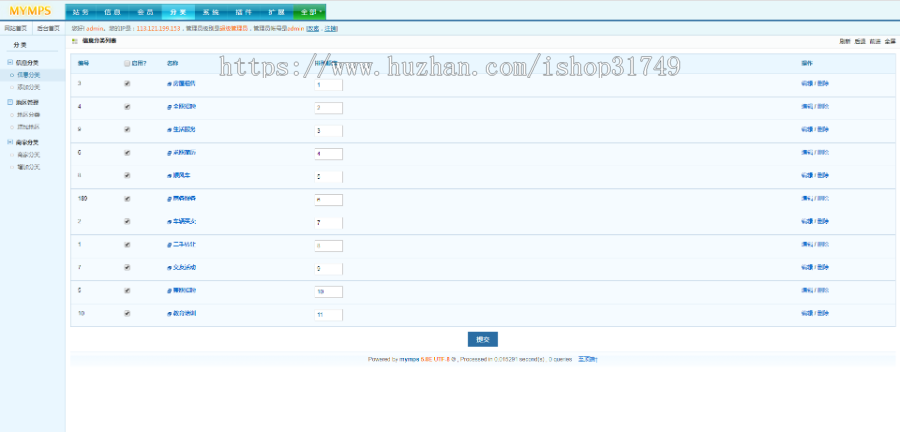The image size is (900, 432).
Task: Click the 名称 column header
Action: coord(172,64)
